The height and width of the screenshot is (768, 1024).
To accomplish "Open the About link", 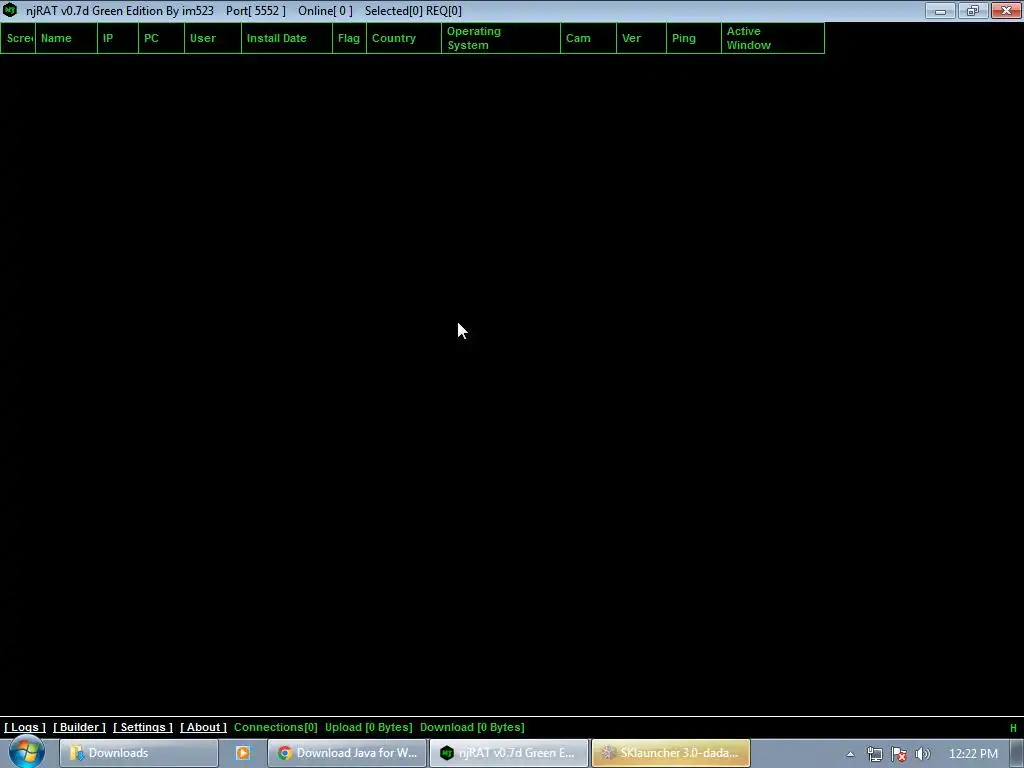I will click(x=203, y=727).
